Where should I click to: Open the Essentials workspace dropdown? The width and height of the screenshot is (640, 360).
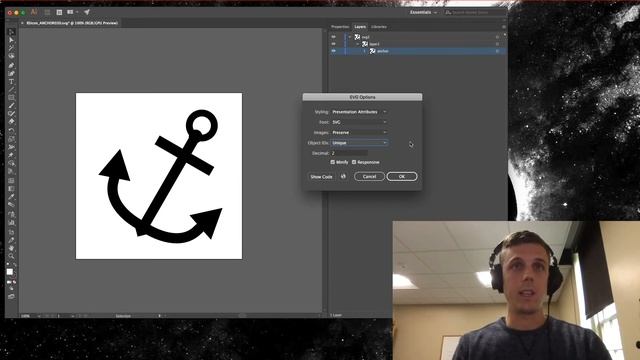(x=423, y=12)
